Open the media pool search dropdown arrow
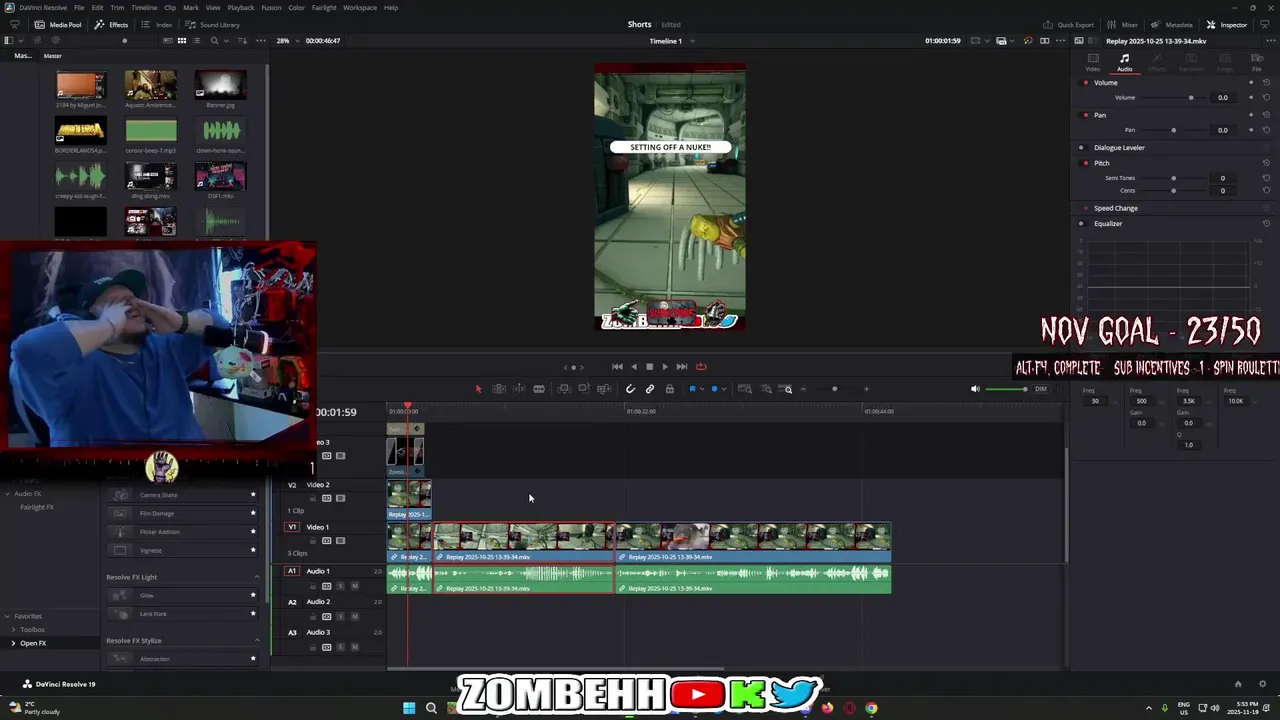Screen dimensions: 1280x720 [x=227, y=41]
